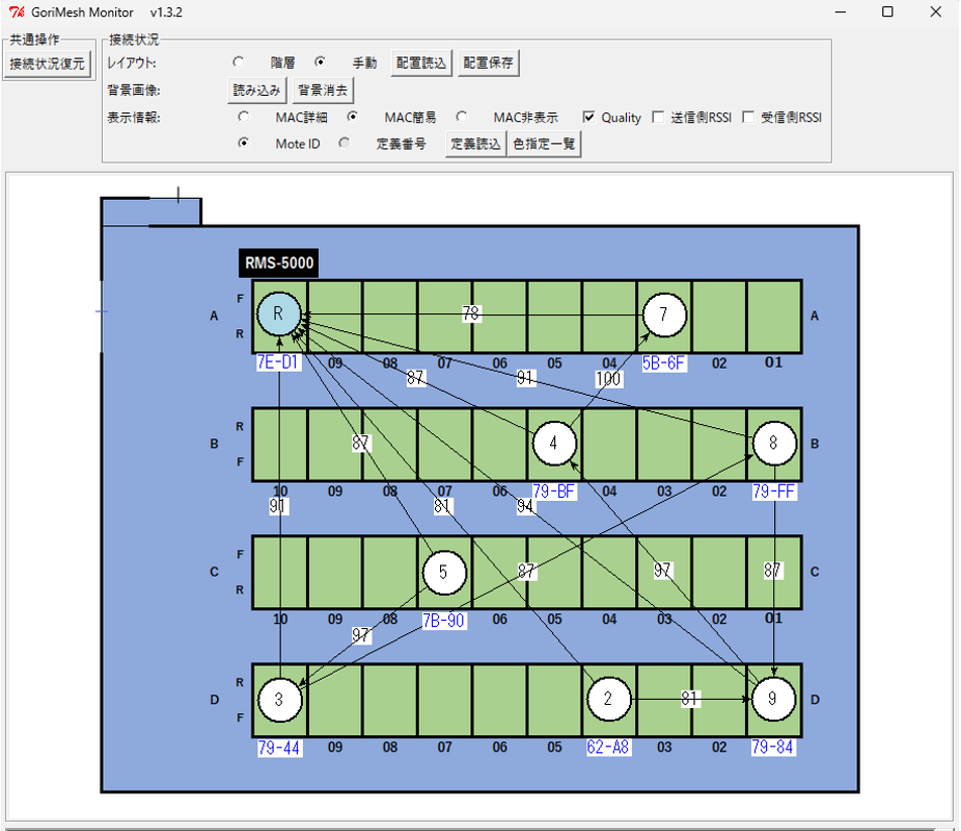
Task: Click the MAC label 5B-6F
Action: (664, 363)
